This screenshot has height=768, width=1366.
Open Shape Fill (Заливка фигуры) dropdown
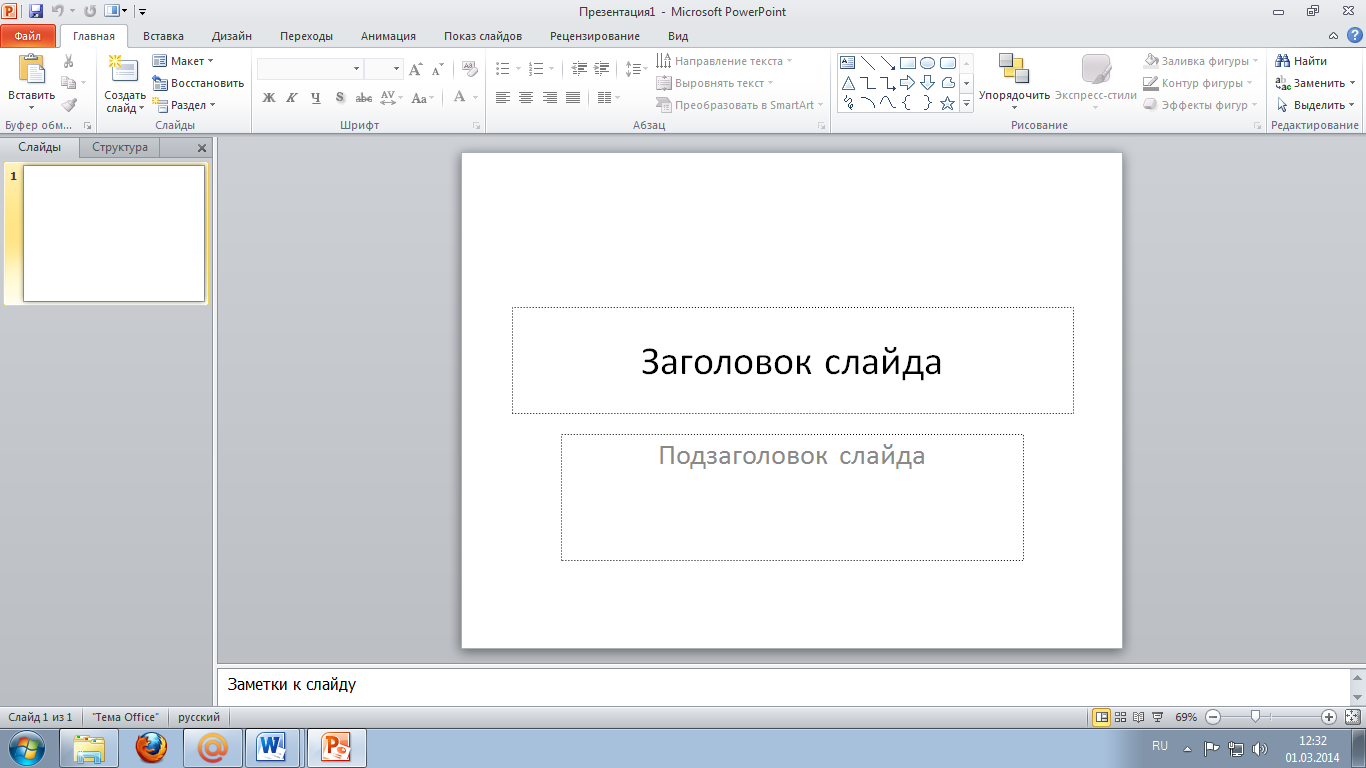point(1199,61)
